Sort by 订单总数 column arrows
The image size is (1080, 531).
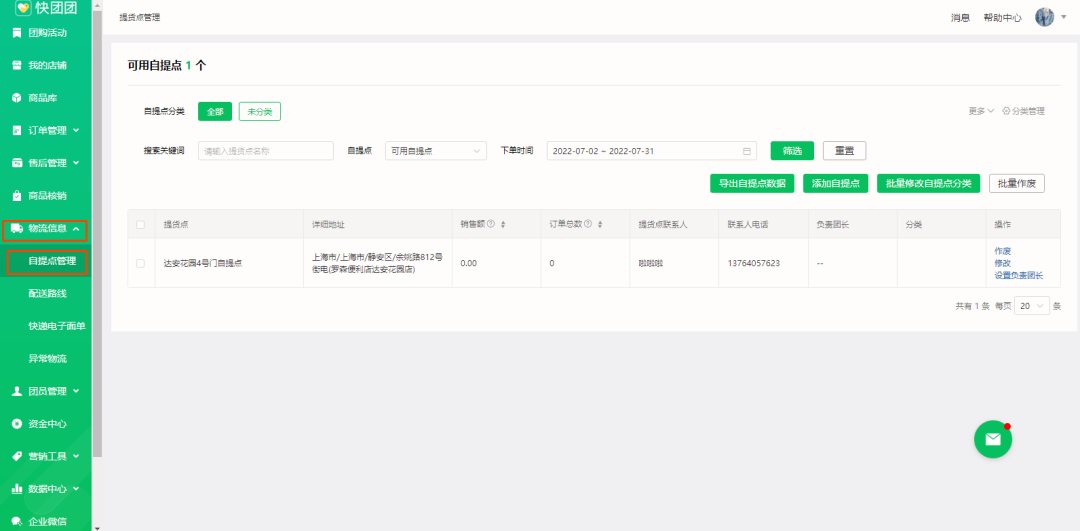coord(599,225)
